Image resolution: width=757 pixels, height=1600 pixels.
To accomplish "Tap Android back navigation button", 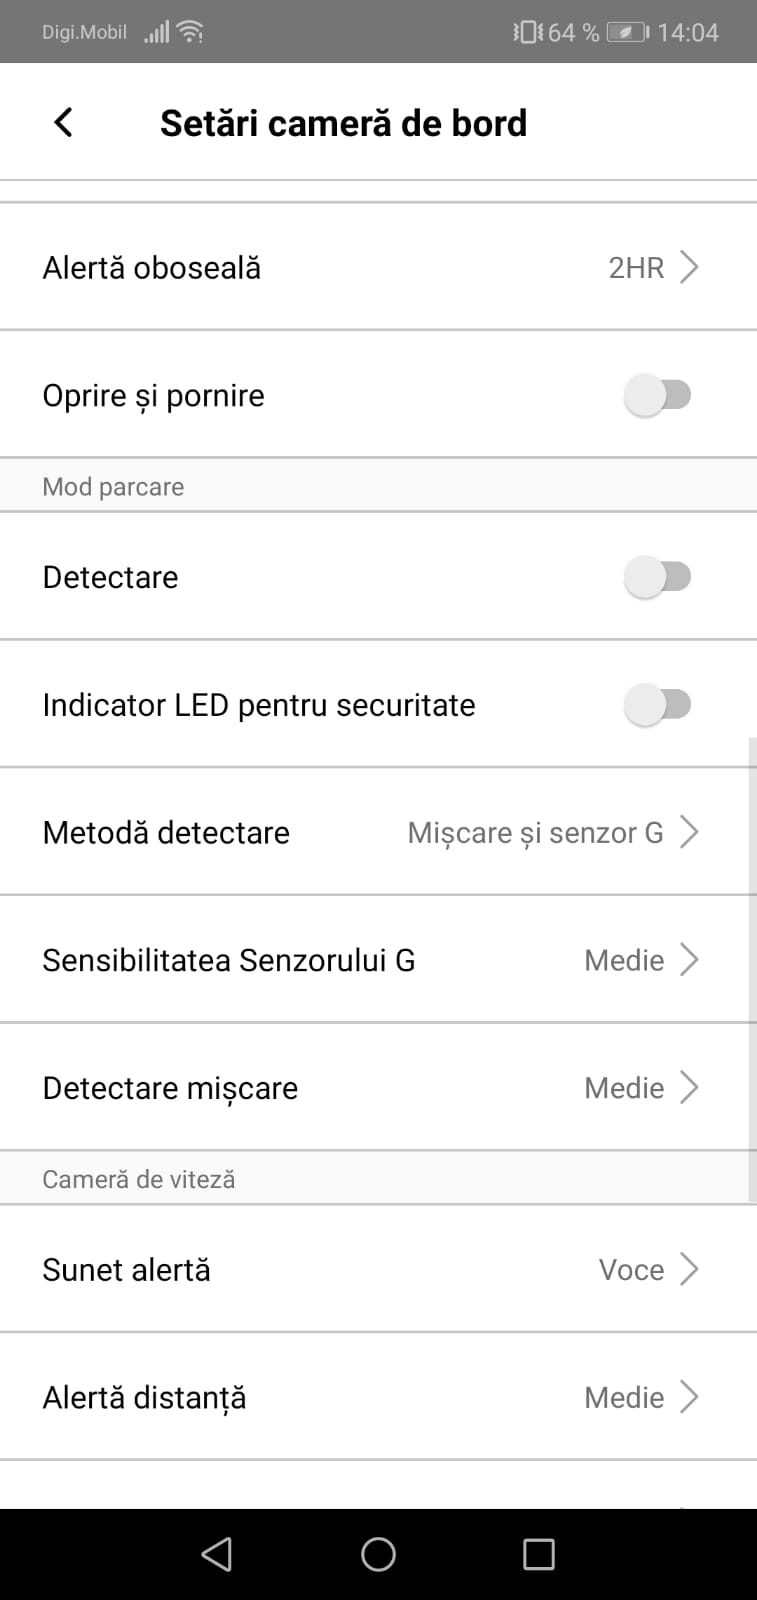I will (217, 1554).
